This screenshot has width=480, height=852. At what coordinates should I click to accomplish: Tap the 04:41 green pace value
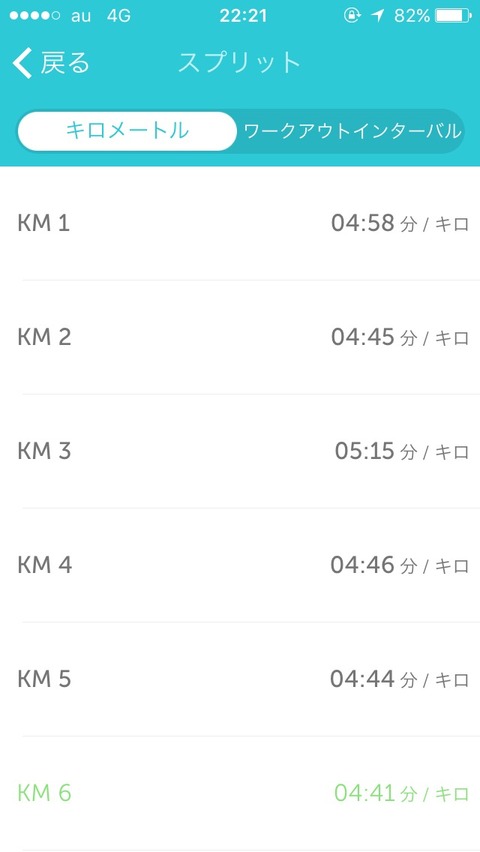click(364, 793)
